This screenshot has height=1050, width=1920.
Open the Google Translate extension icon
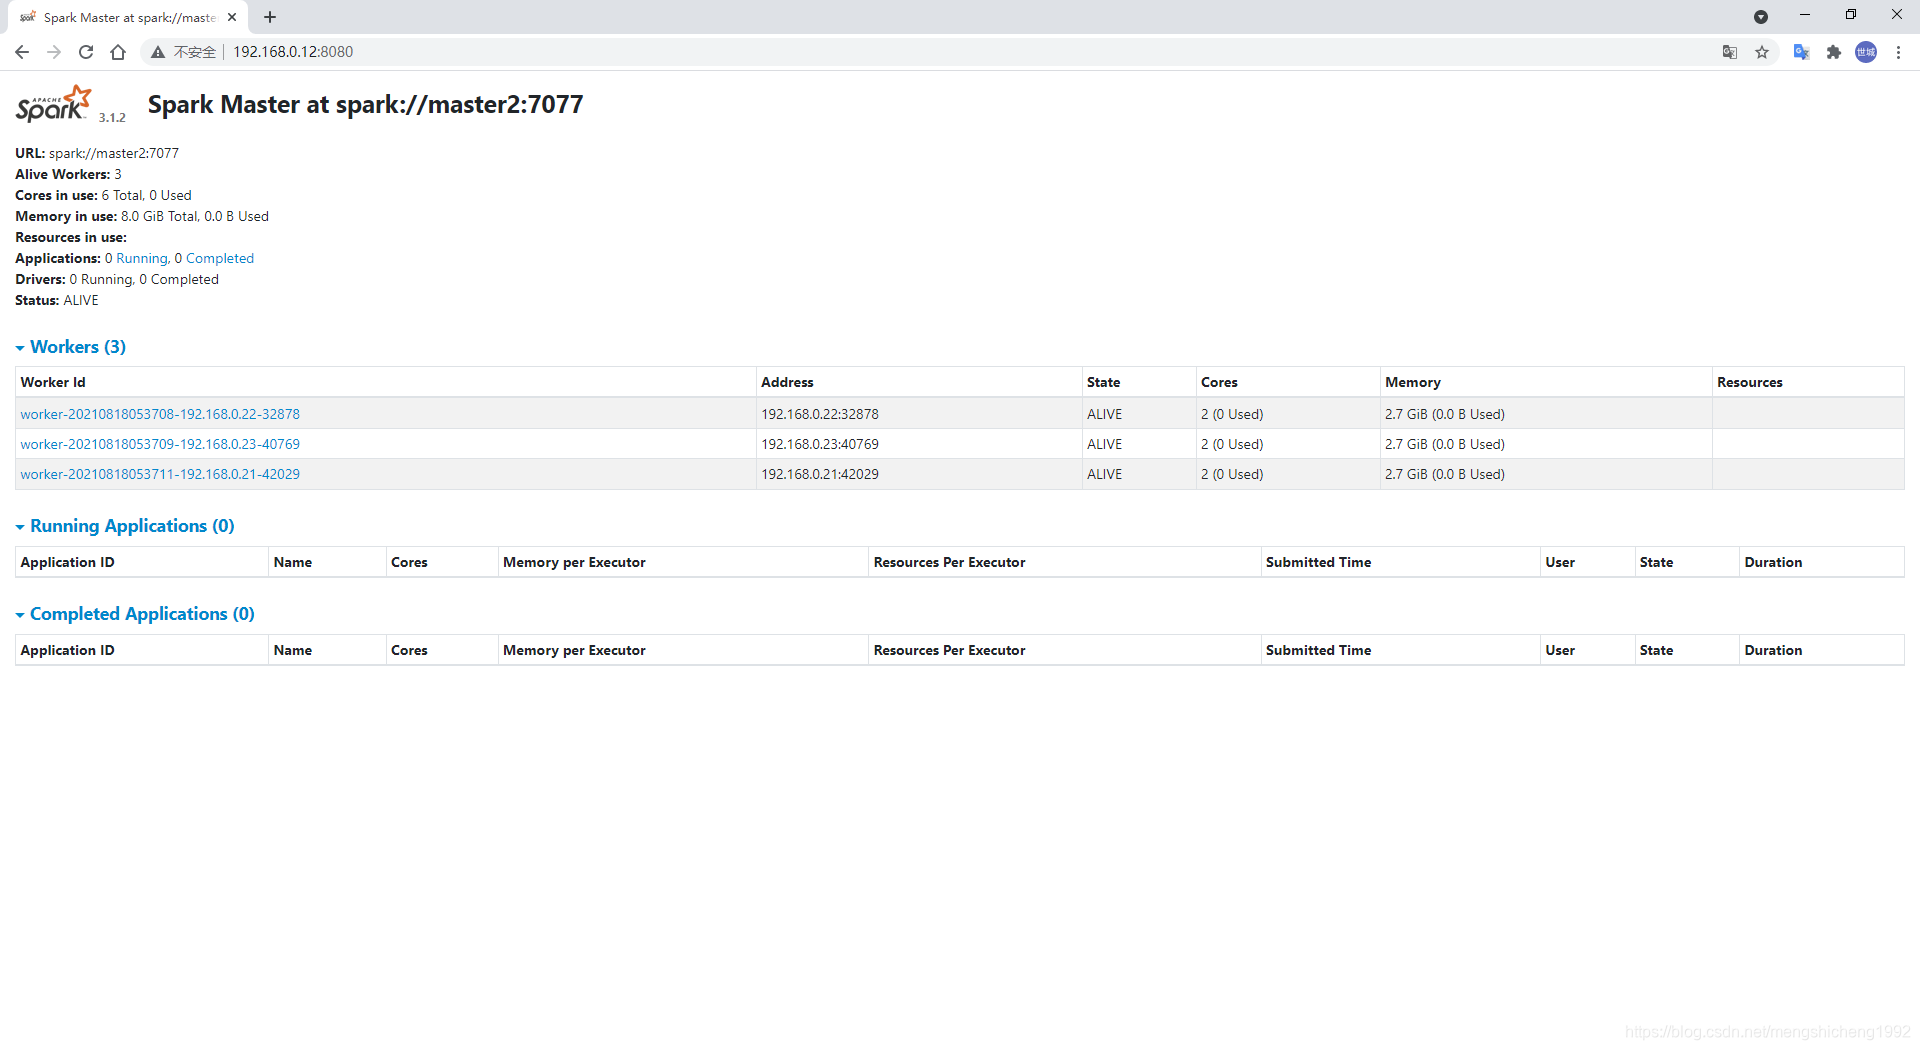(x=1801, y=52)
